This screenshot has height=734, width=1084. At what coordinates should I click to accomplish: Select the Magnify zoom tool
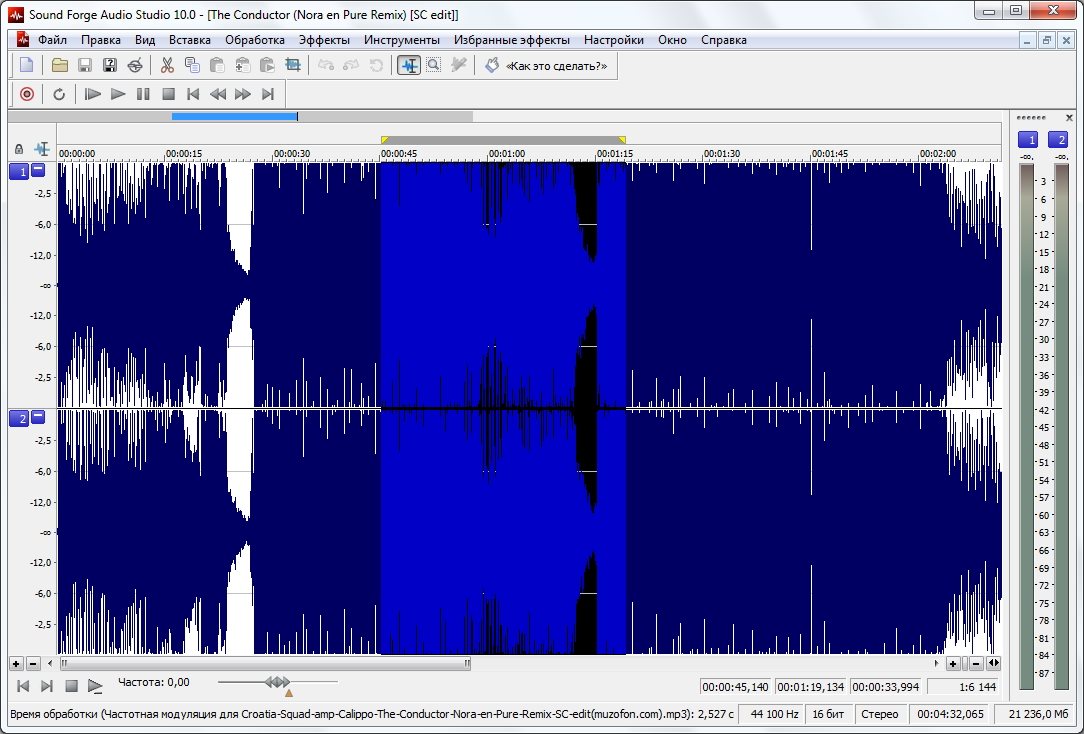click(434, 65)
